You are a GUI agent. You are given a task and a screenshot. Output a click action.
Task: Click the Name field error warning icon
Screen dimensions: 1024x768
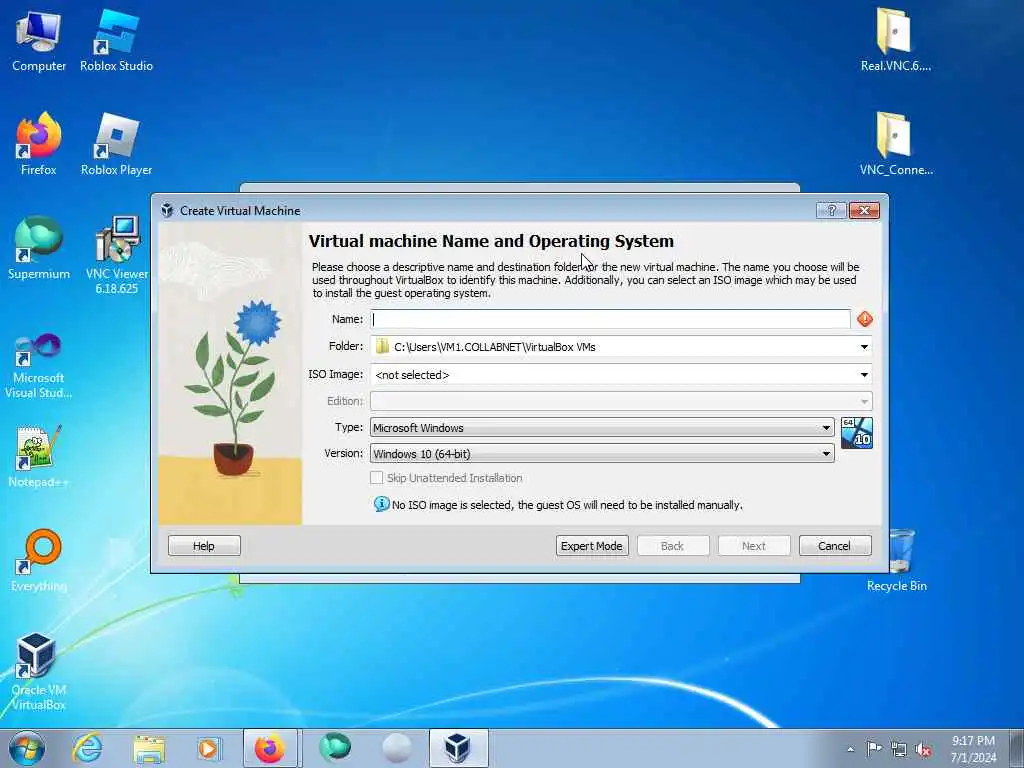[x=865, y=319]
